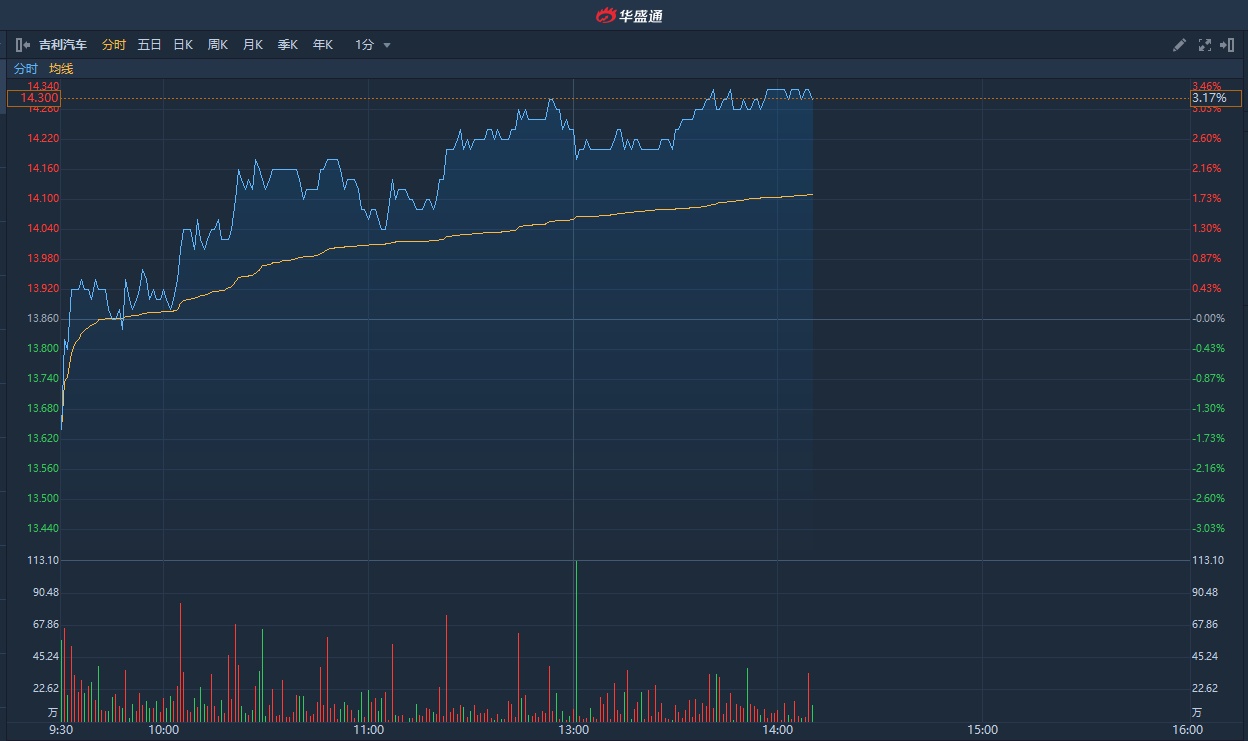Collapse the right side panel
The width and height of the screenshot is (1248, 741).
(x=1227, y=45)
